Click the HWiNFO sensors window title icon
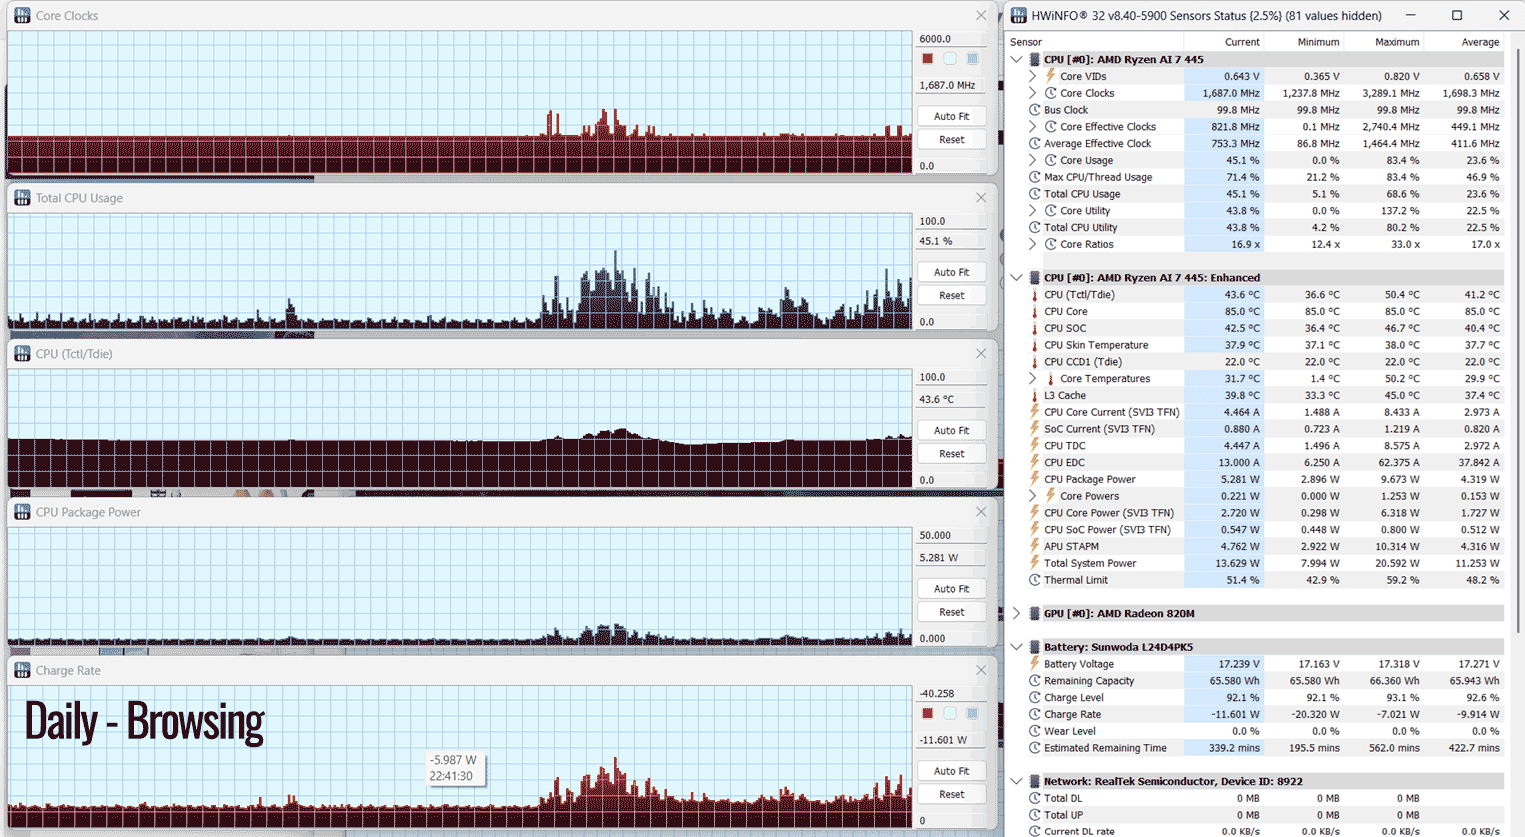Image resolution: width=1525 pixels, height=837 pixels. (1019, 15)
